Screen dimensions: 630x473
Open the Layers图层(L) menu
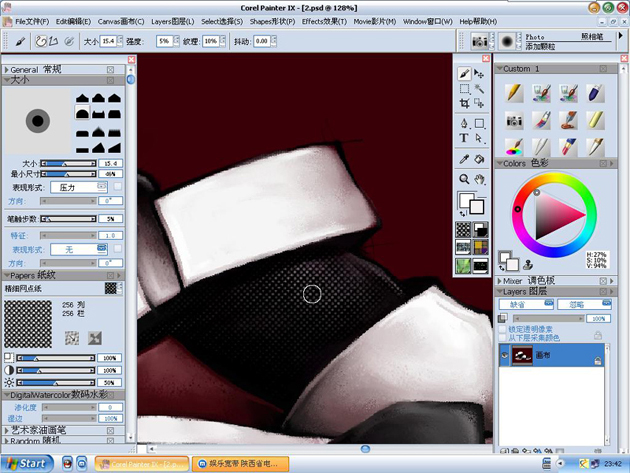click(x=172, y=21)
